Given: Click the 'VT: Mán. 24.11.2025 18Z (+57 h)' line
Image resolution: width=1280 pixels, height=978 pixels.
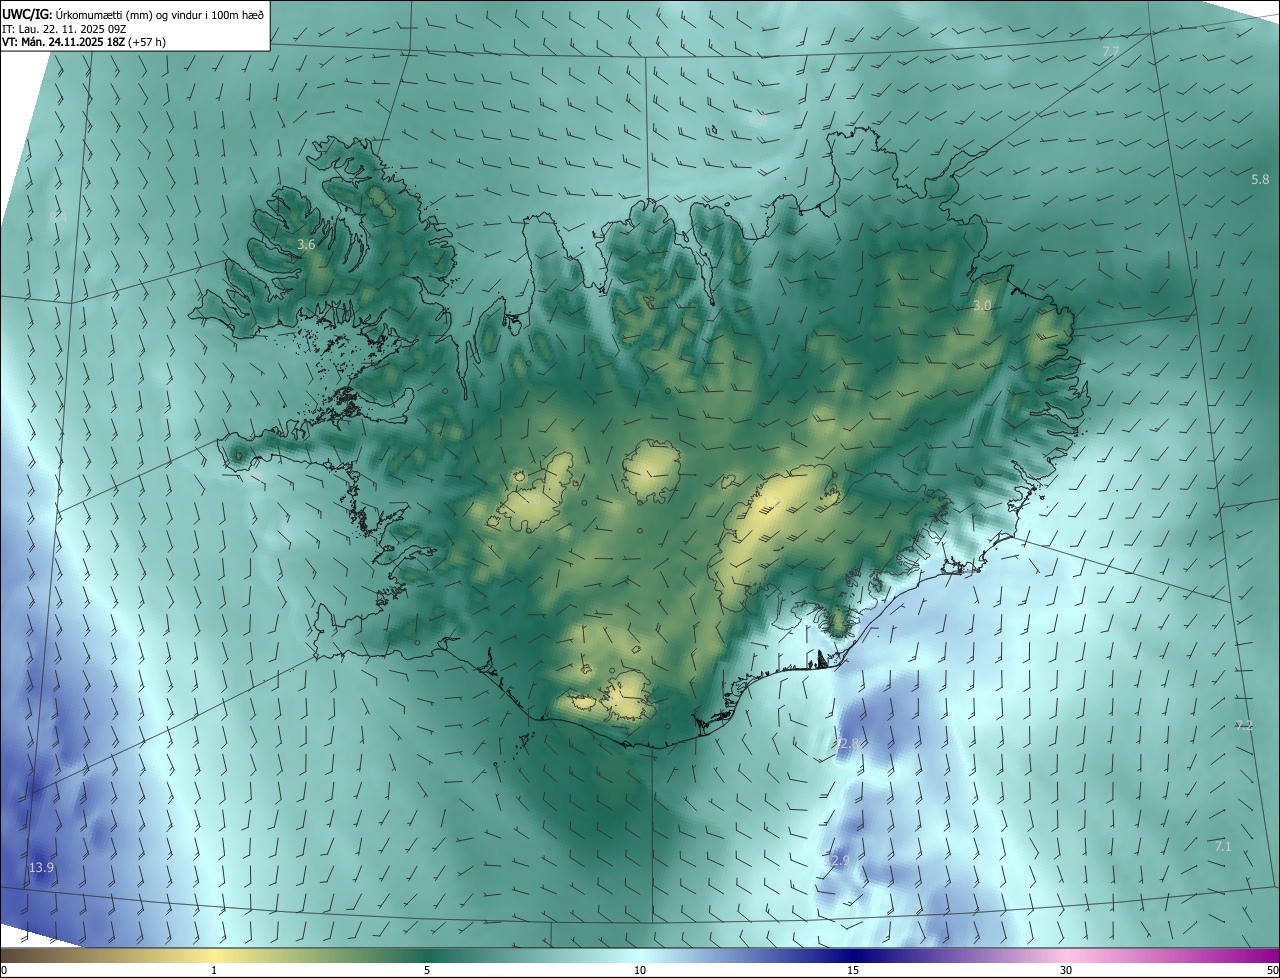Looking at the screenshot, I should click(83, 42).
